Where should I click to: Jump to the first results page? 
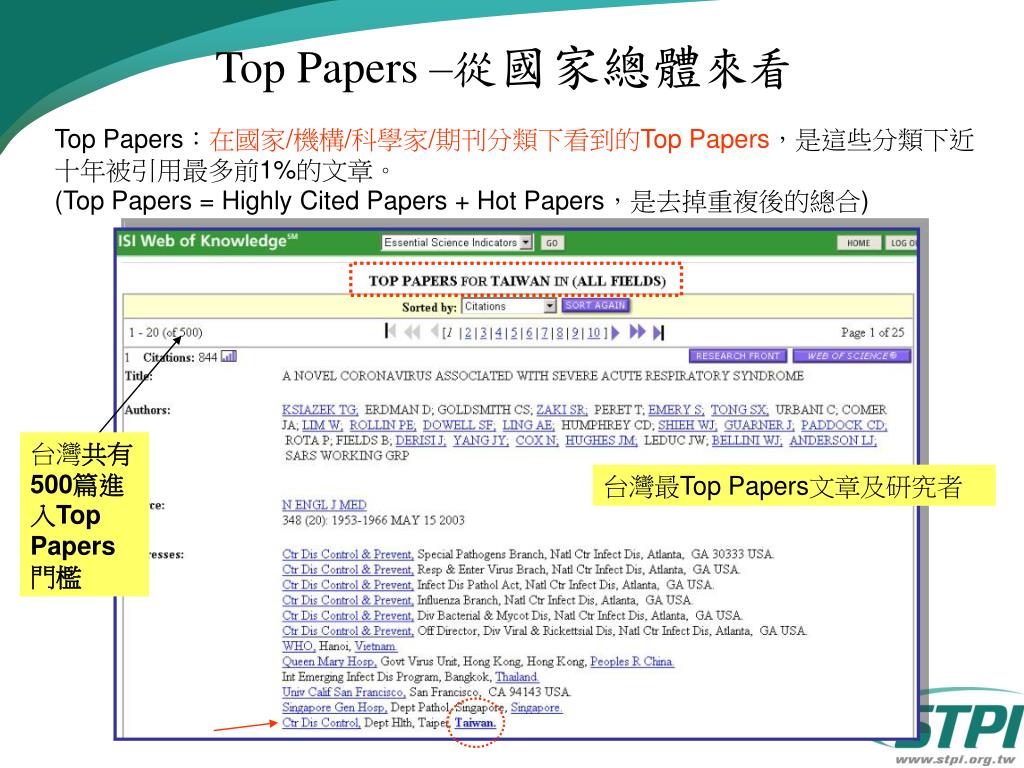pyautogui.click(x=391, y=332)
